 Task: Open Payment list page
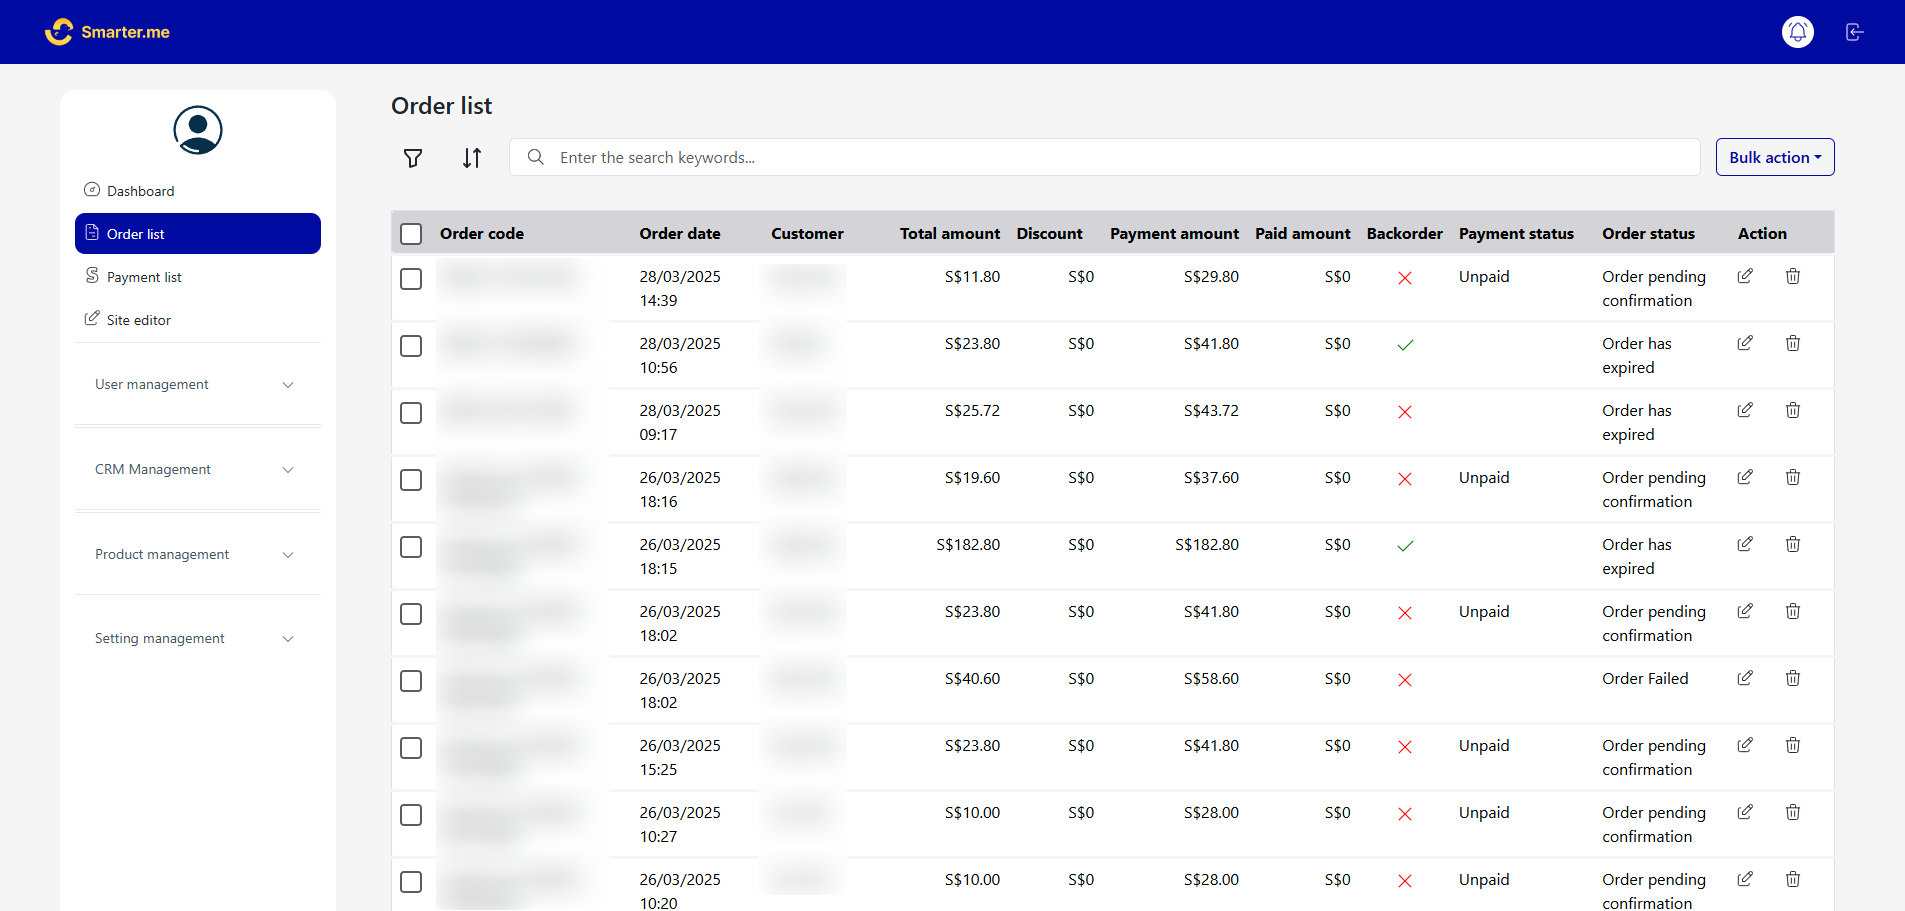coord(144,277)
